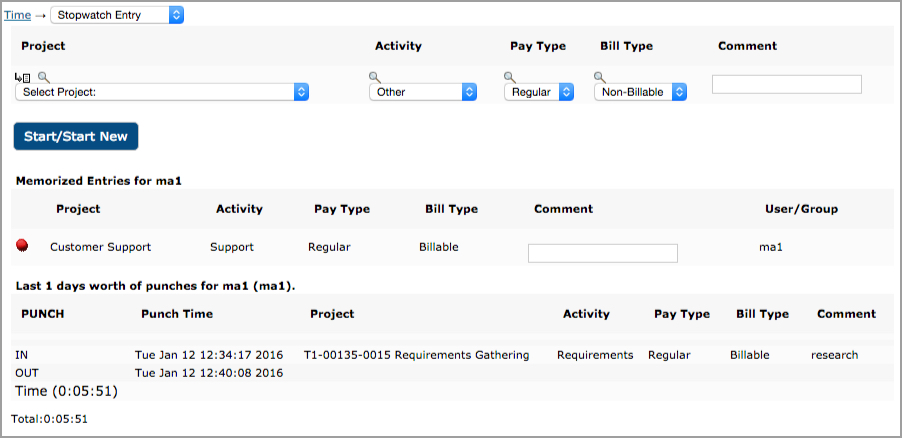The height and width of the screenshot is (438, 902).
Task: Click the magnifier icon above the Pay Type dropdown
Action: [x=510, y=77]
